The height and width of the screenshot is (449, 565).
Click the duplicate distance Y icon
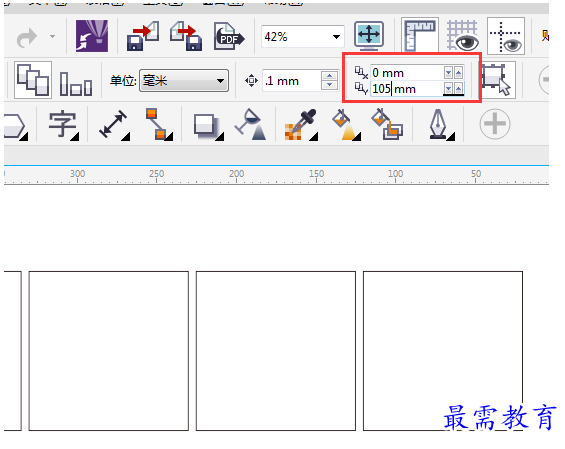(361, 88)
